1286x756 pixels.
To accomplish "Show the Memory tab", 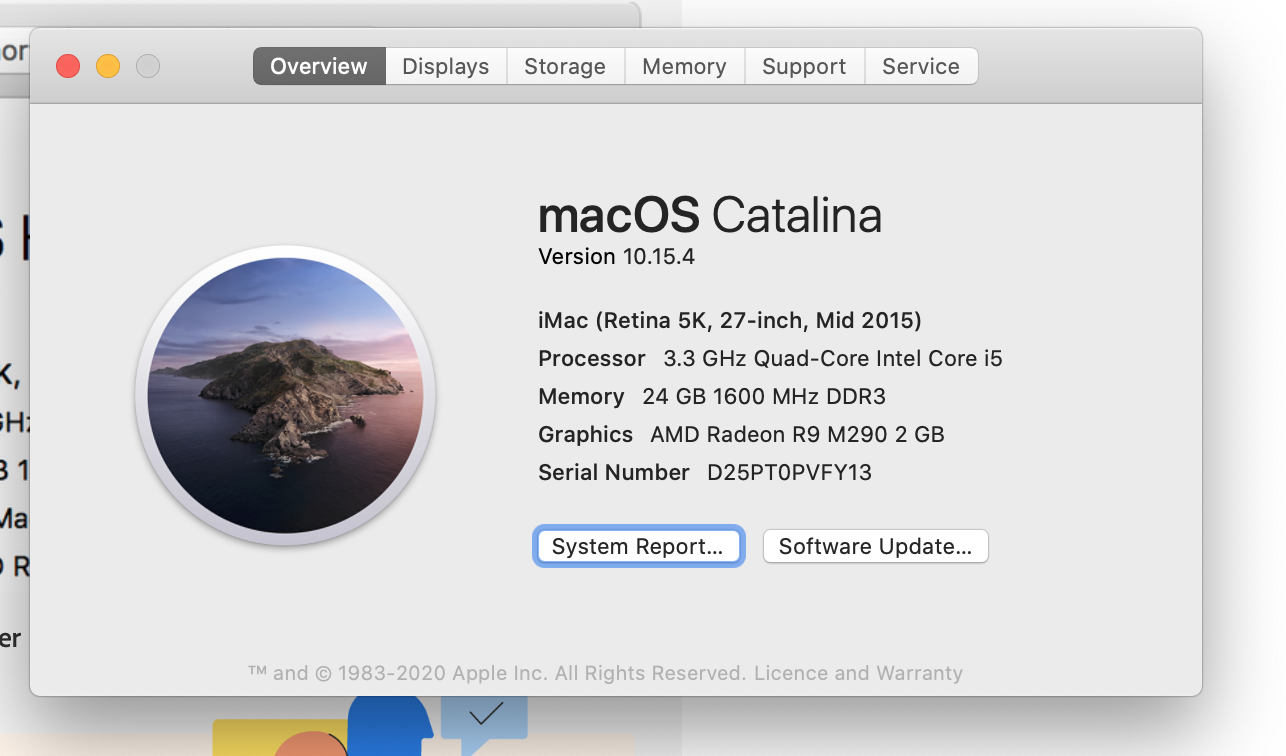I will pyautogui.click(x=684, y=66).
